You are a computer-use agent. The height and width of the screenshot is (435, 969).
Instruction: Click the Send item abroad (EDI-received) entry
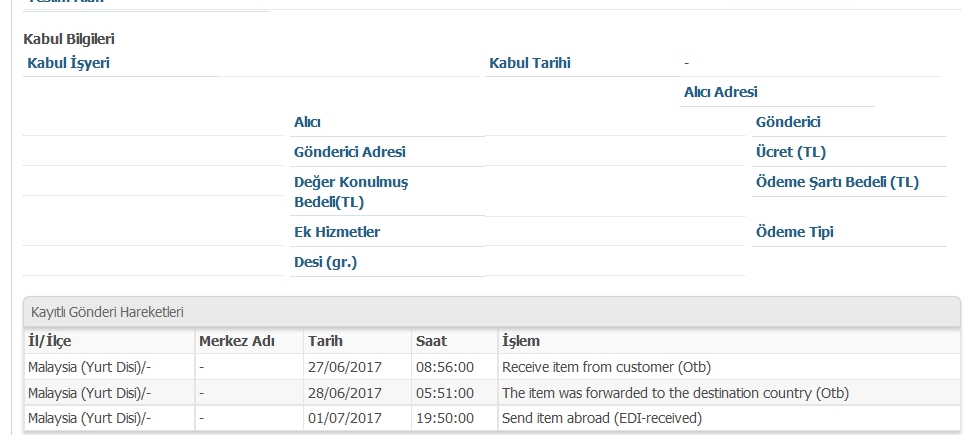tap(602, 418)
